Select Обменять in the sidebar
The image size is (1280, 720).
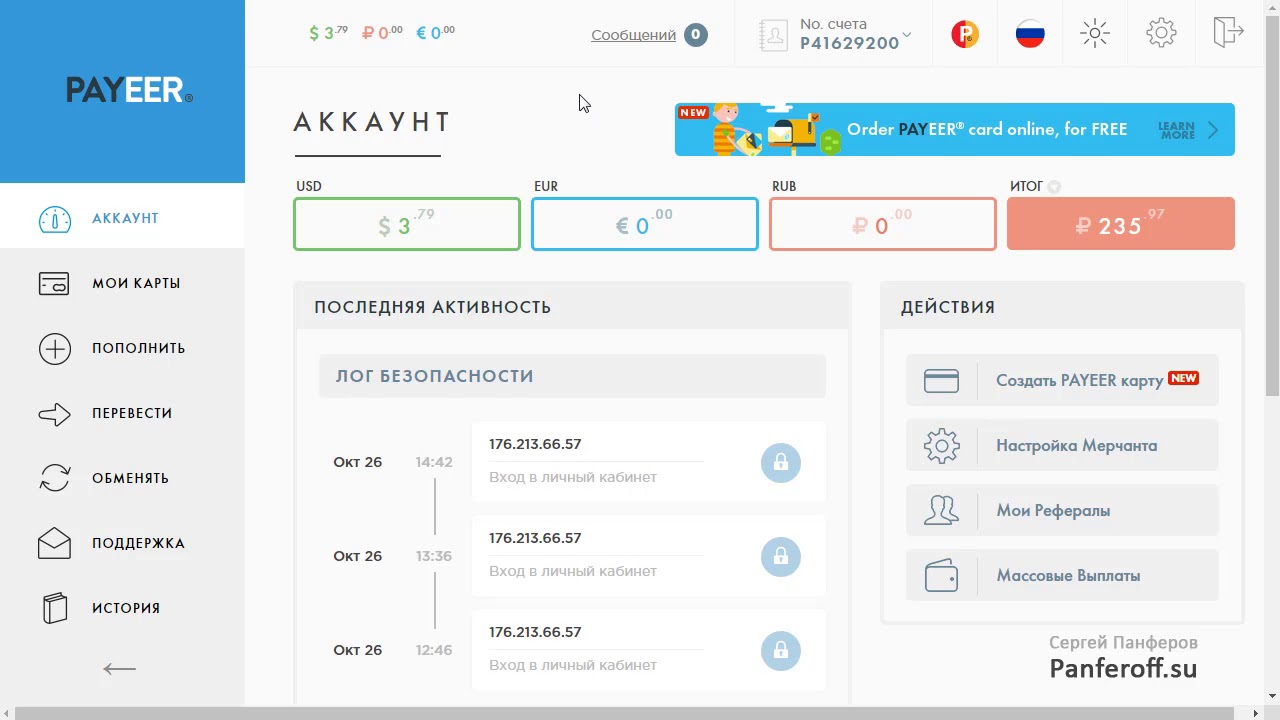pyautogui.click(x=130, y=479)
